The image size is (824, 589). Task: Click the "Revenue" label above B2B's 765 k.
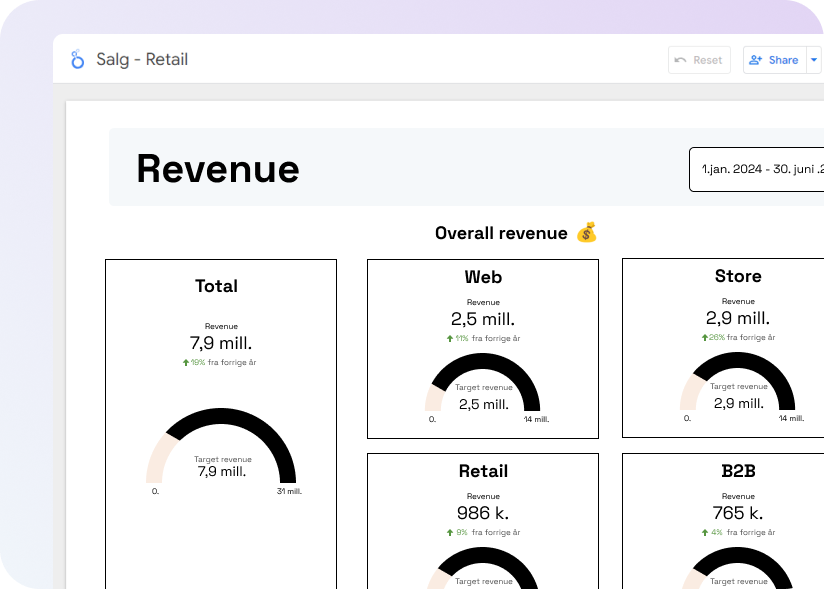(x=738, y=497)
